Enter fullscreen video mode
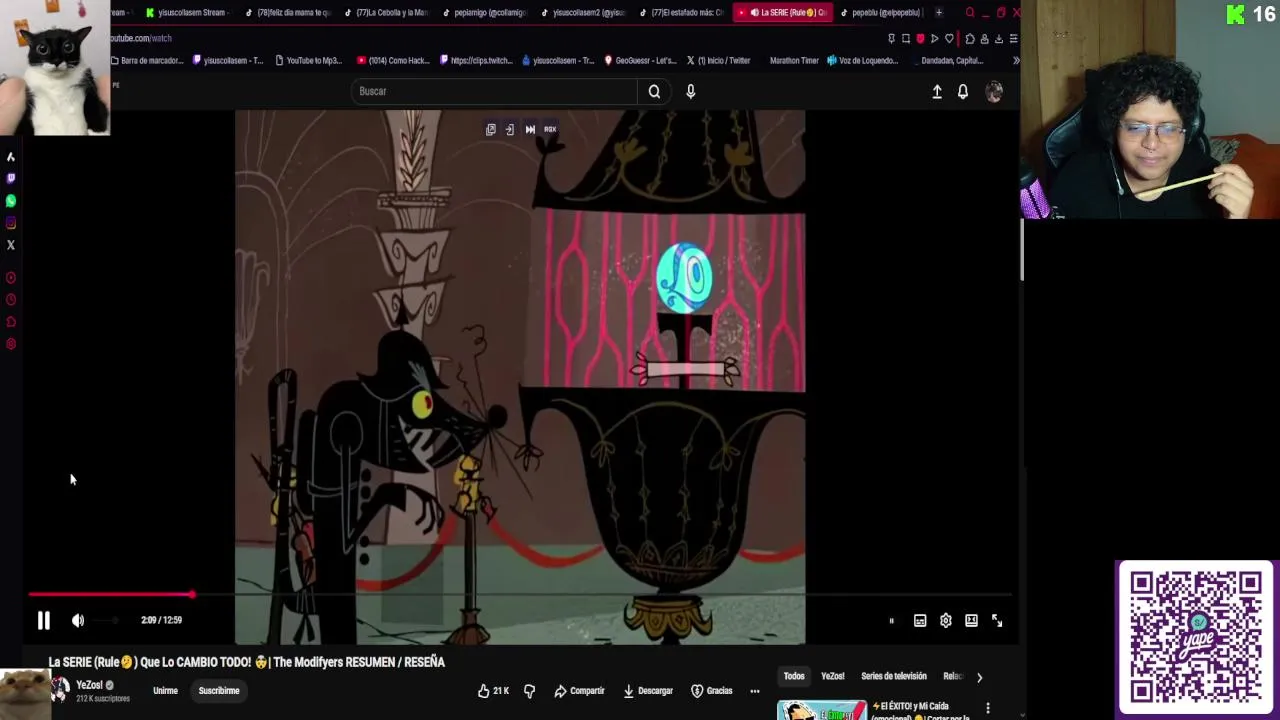1280x720 pixels. 997,620
